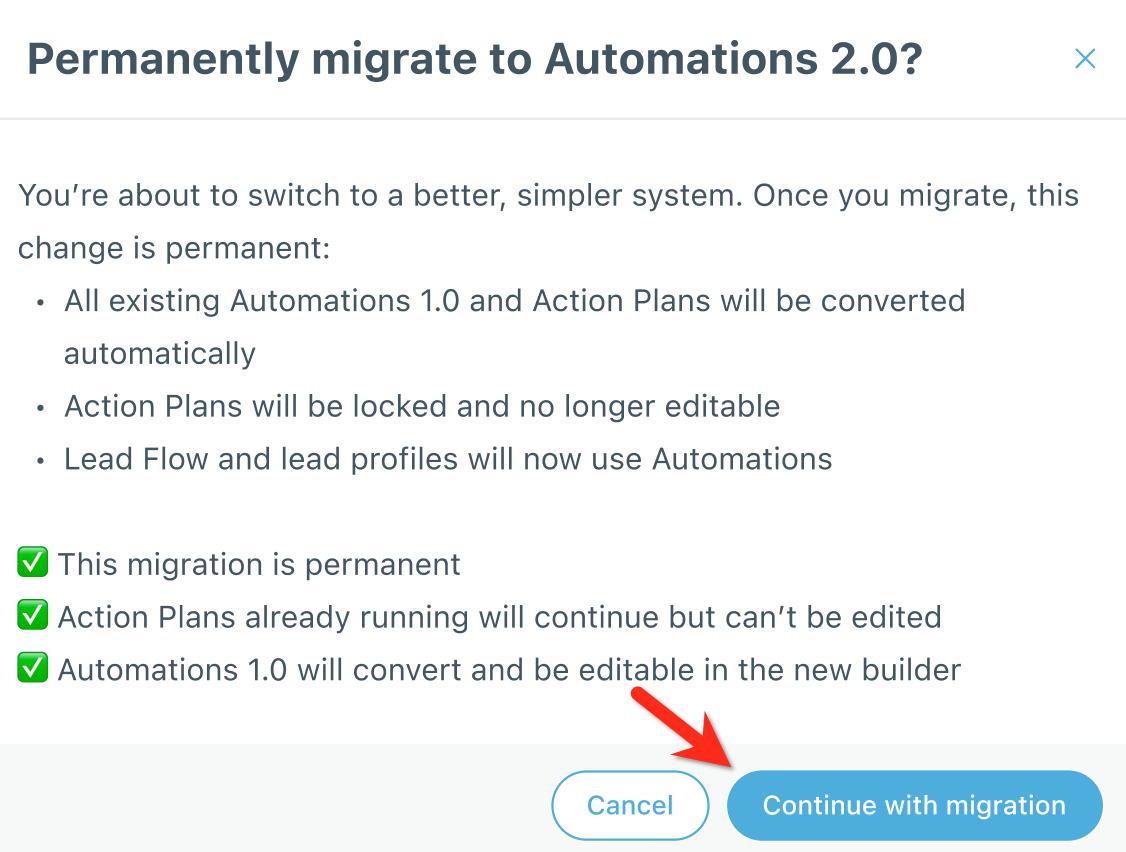Click the dialog title "Permanently migrate to Automations 2.0?"
This screenshot has height=852, width=1126.
pyautogui.click(x=474, y=60)
